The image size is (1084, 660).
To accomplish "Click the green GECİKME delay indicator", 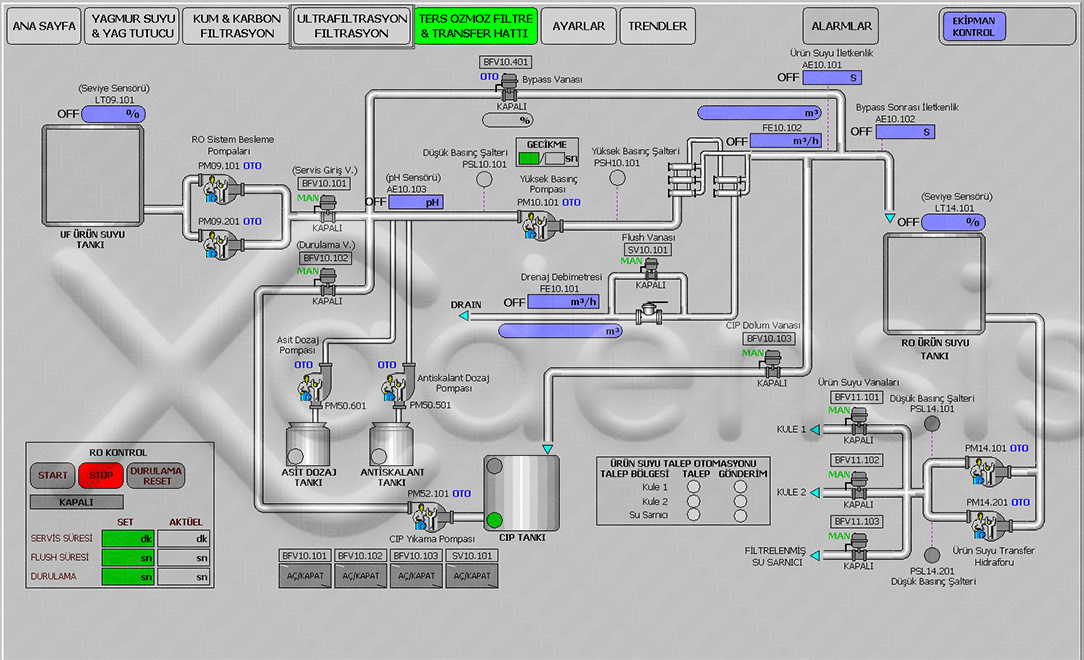I will (x=529, y=158).
